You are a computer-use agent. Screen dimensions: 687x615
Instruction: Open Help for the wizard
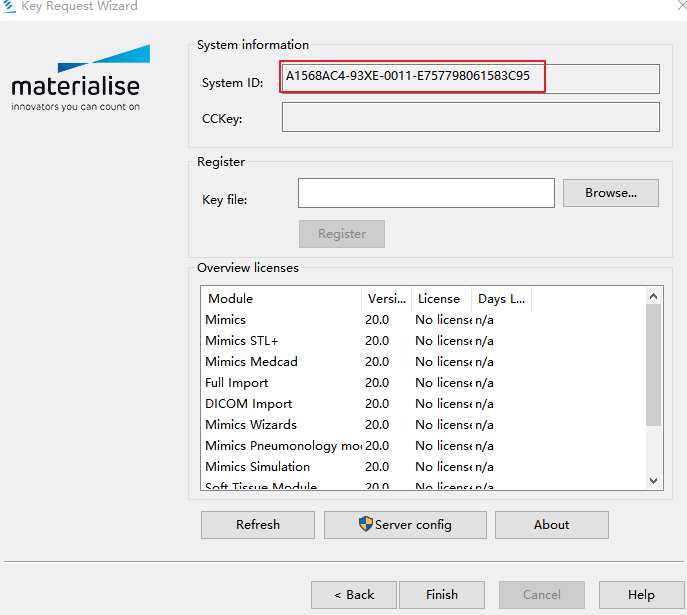[641, 595]
